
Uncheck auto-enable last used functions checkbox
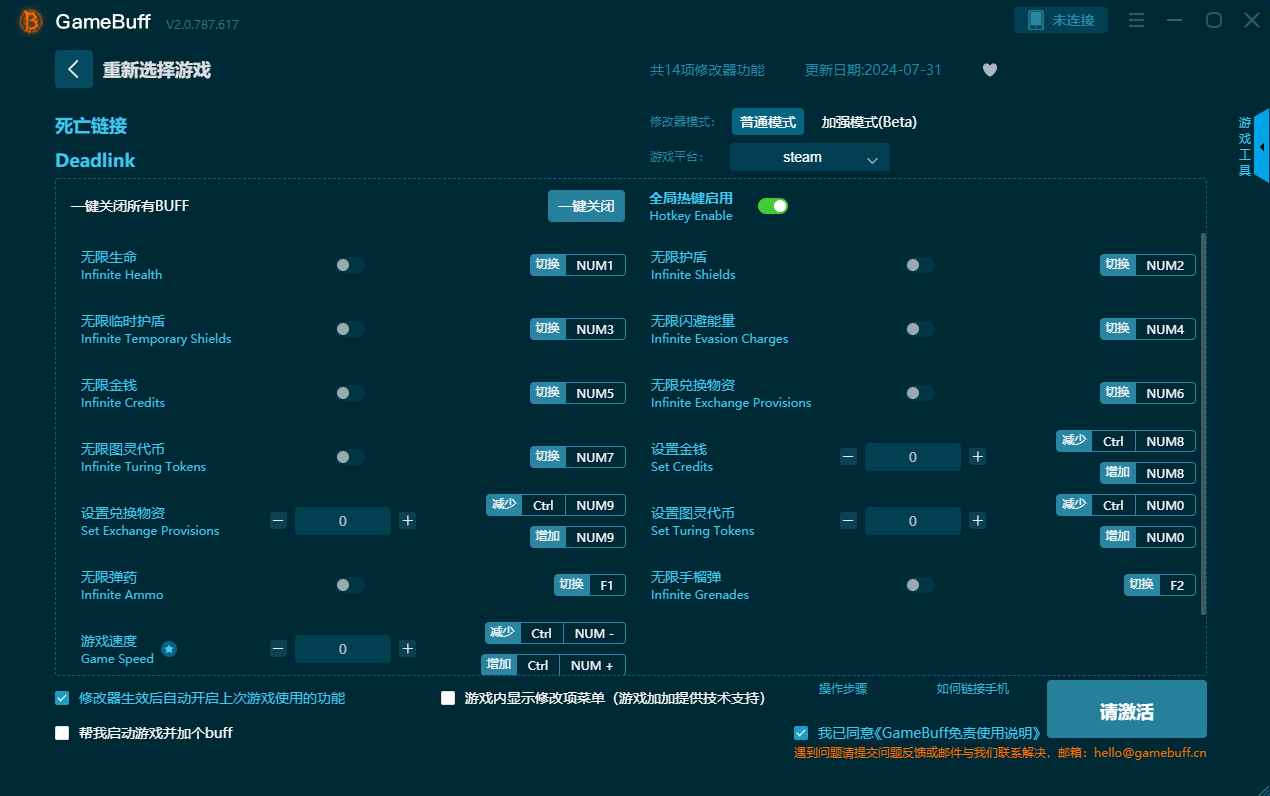[x=62, y=698]
